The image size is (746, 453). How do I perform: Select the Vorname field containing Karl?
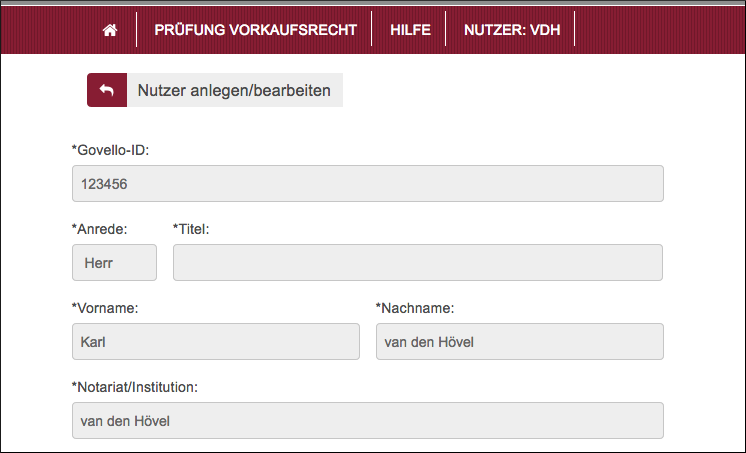click(x=215, y=341)
